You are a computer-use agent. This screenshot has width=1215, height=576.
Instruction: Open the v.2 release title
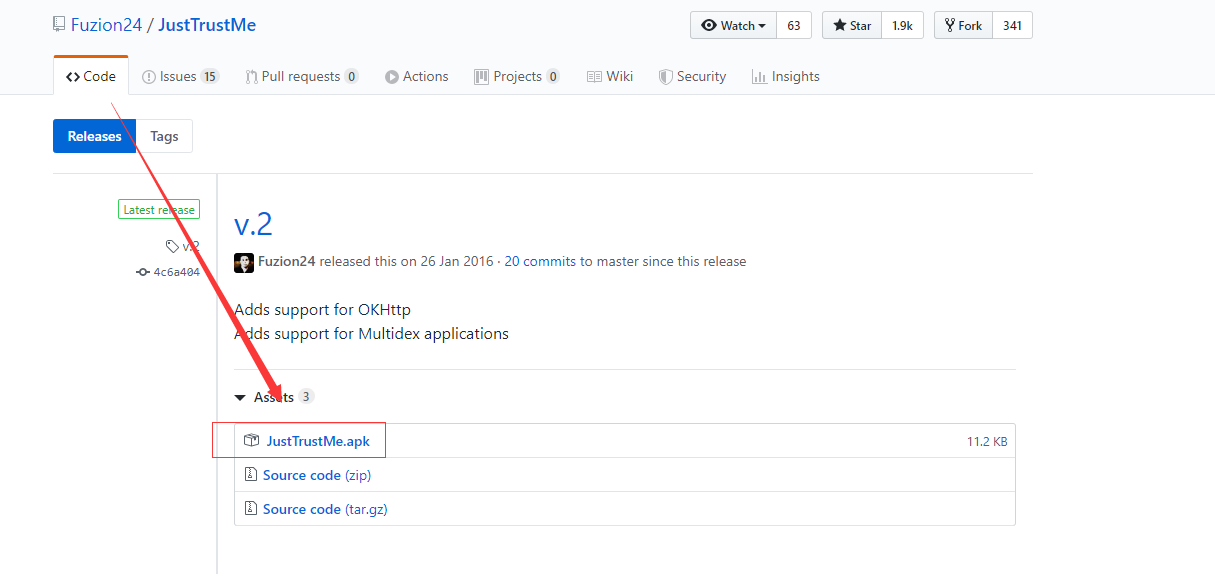tap(253, 222)
